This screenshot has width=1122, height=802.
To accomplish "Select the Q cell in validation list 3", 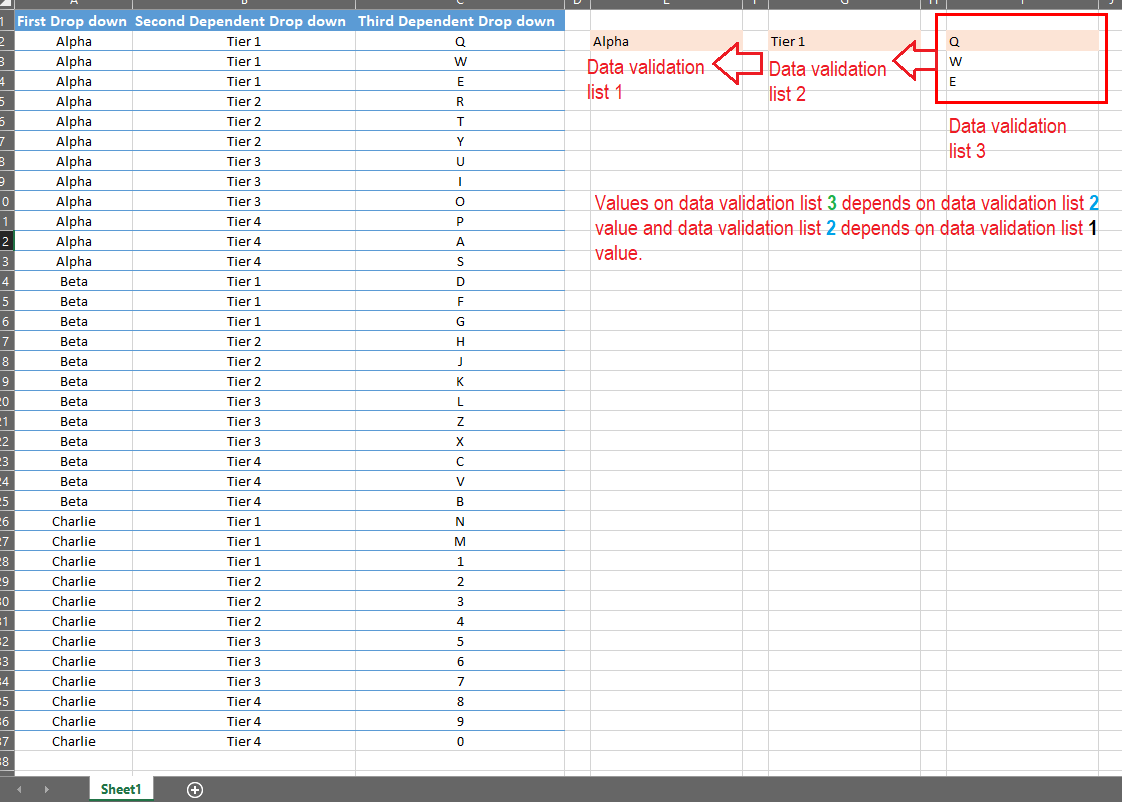I will click(x=1022, y=41).
